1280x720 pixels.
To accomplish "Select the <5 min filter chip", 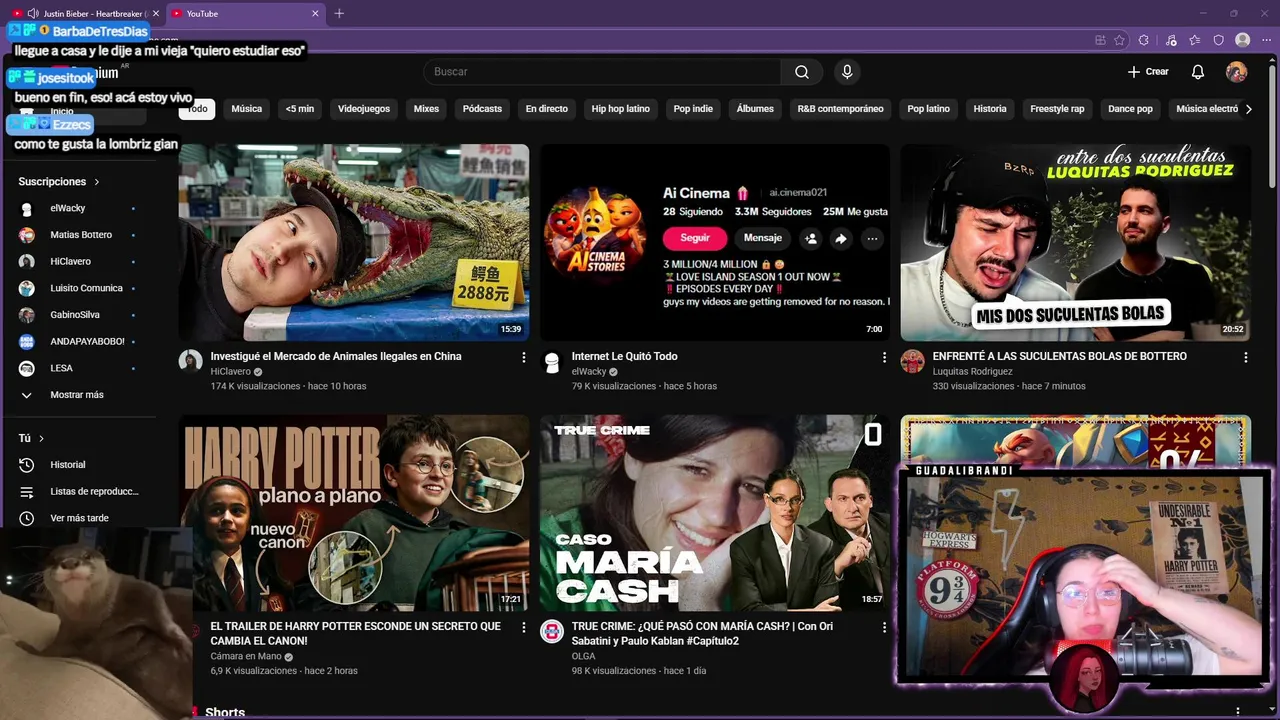I will coord(299,109).
